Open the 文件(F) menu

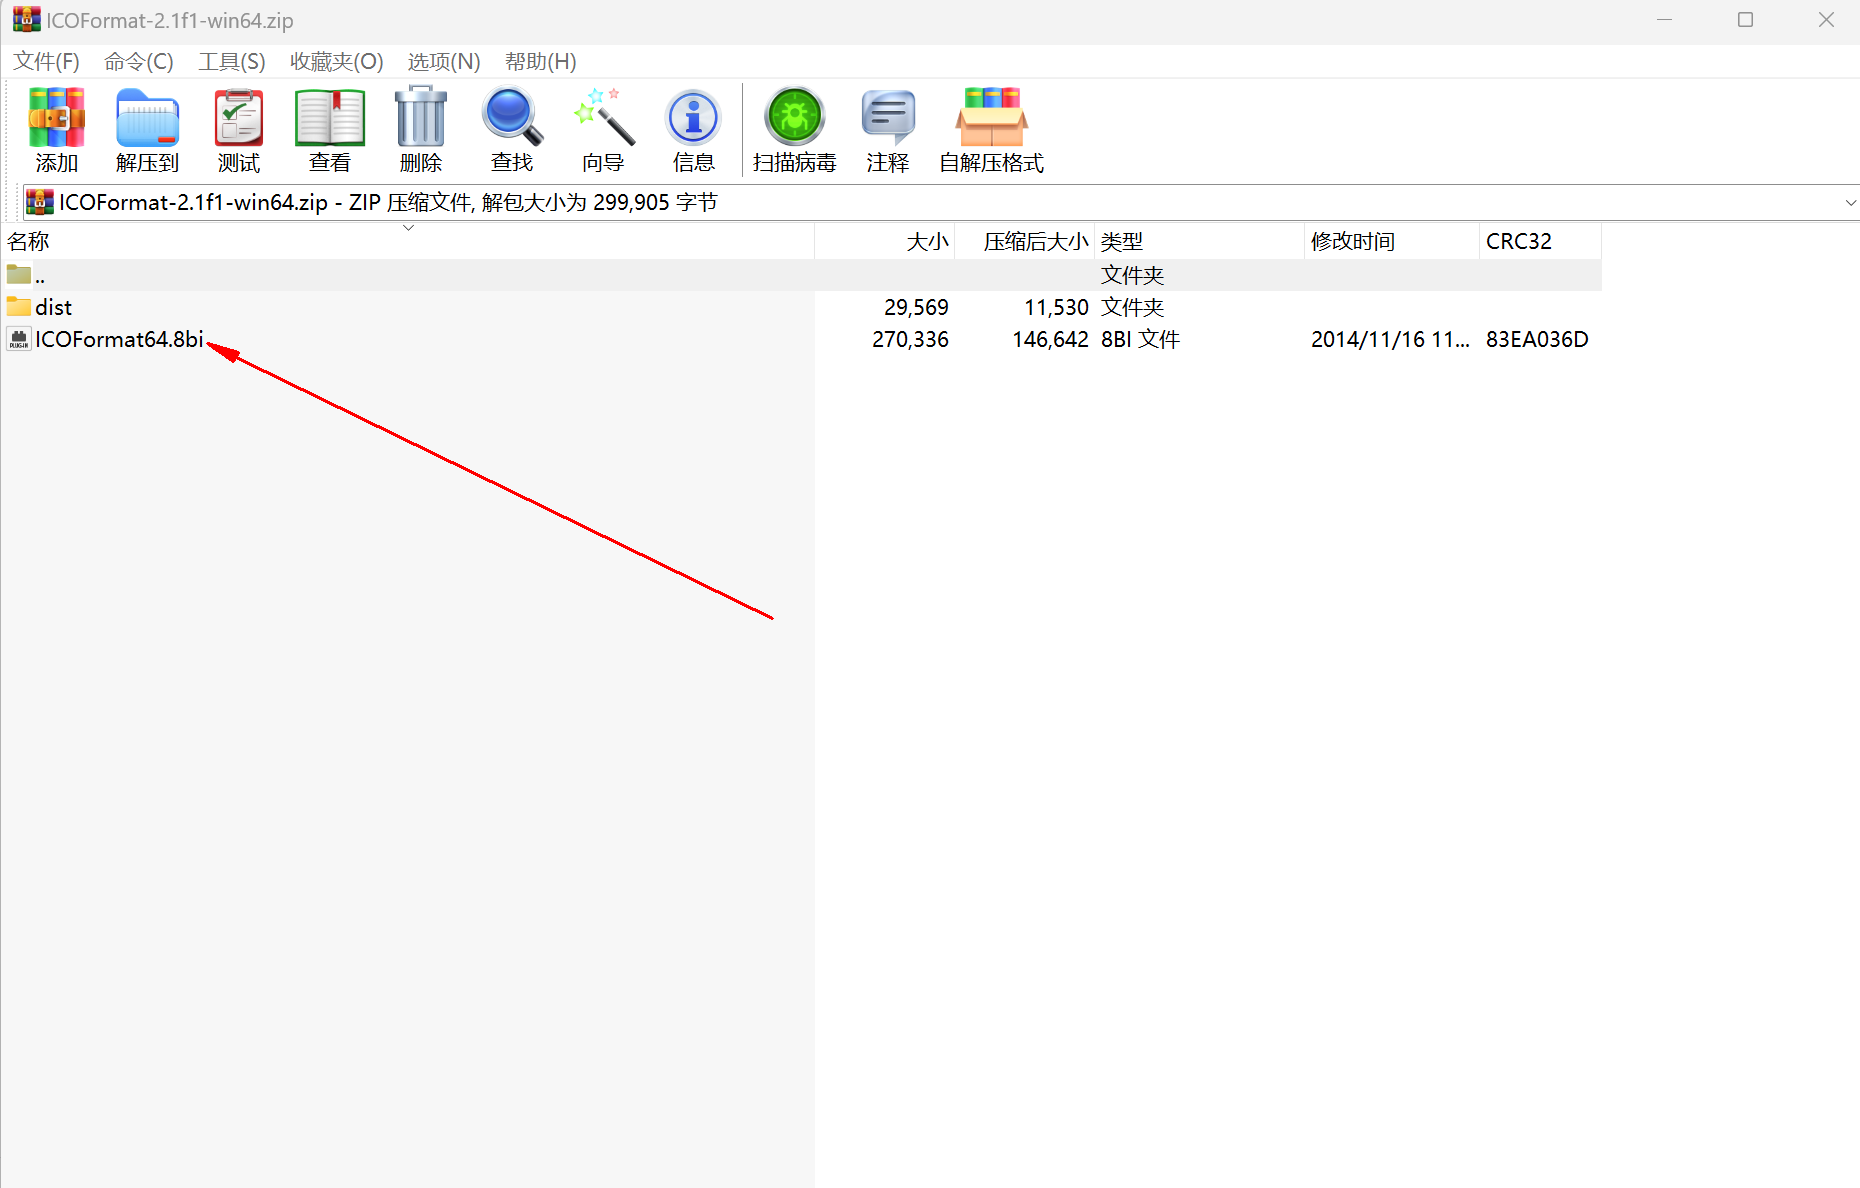(x=46, y=61)
